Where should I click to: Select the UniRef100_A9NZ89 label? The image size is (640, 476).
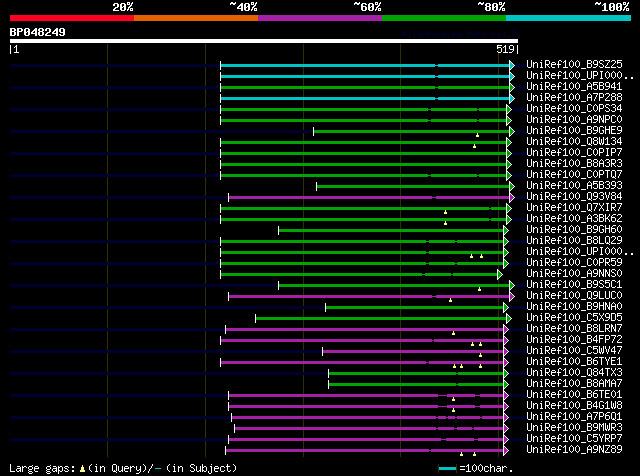[x=574, y=450]
